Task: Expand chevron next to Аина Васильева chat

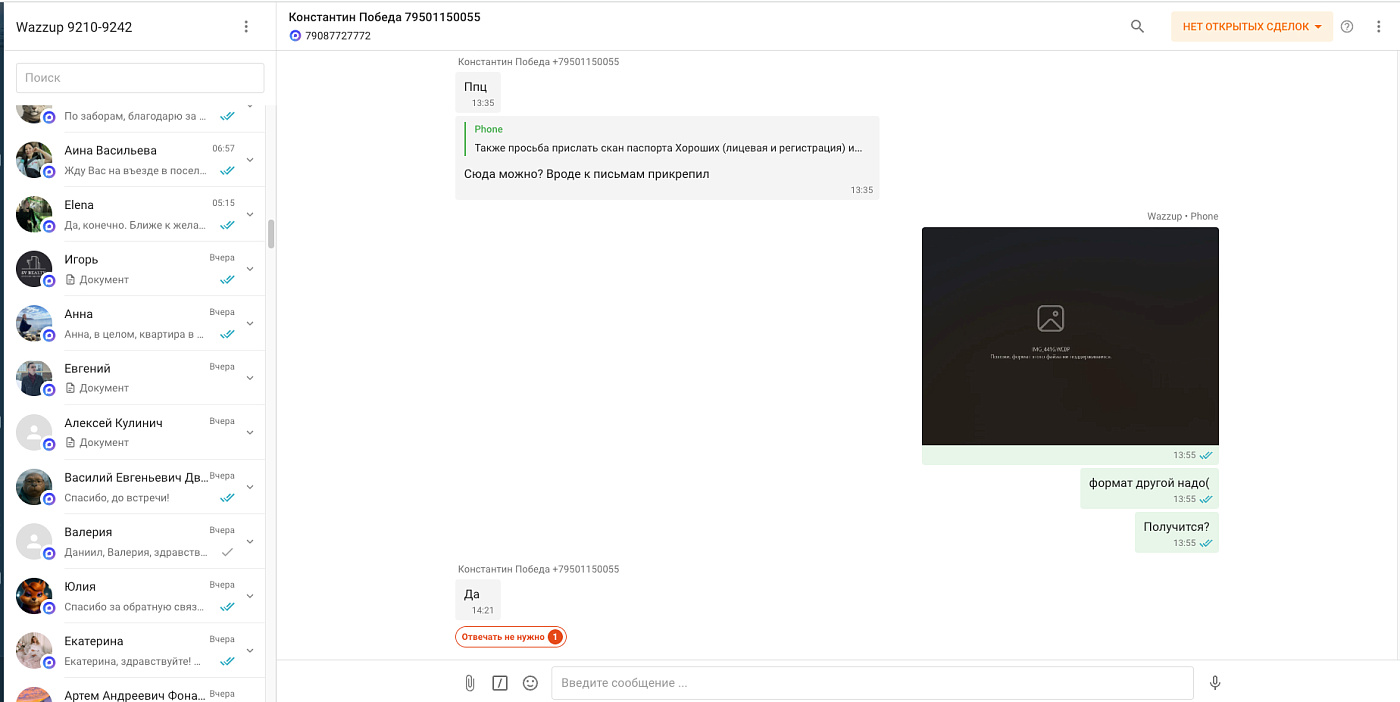Action: coord(250,160)
